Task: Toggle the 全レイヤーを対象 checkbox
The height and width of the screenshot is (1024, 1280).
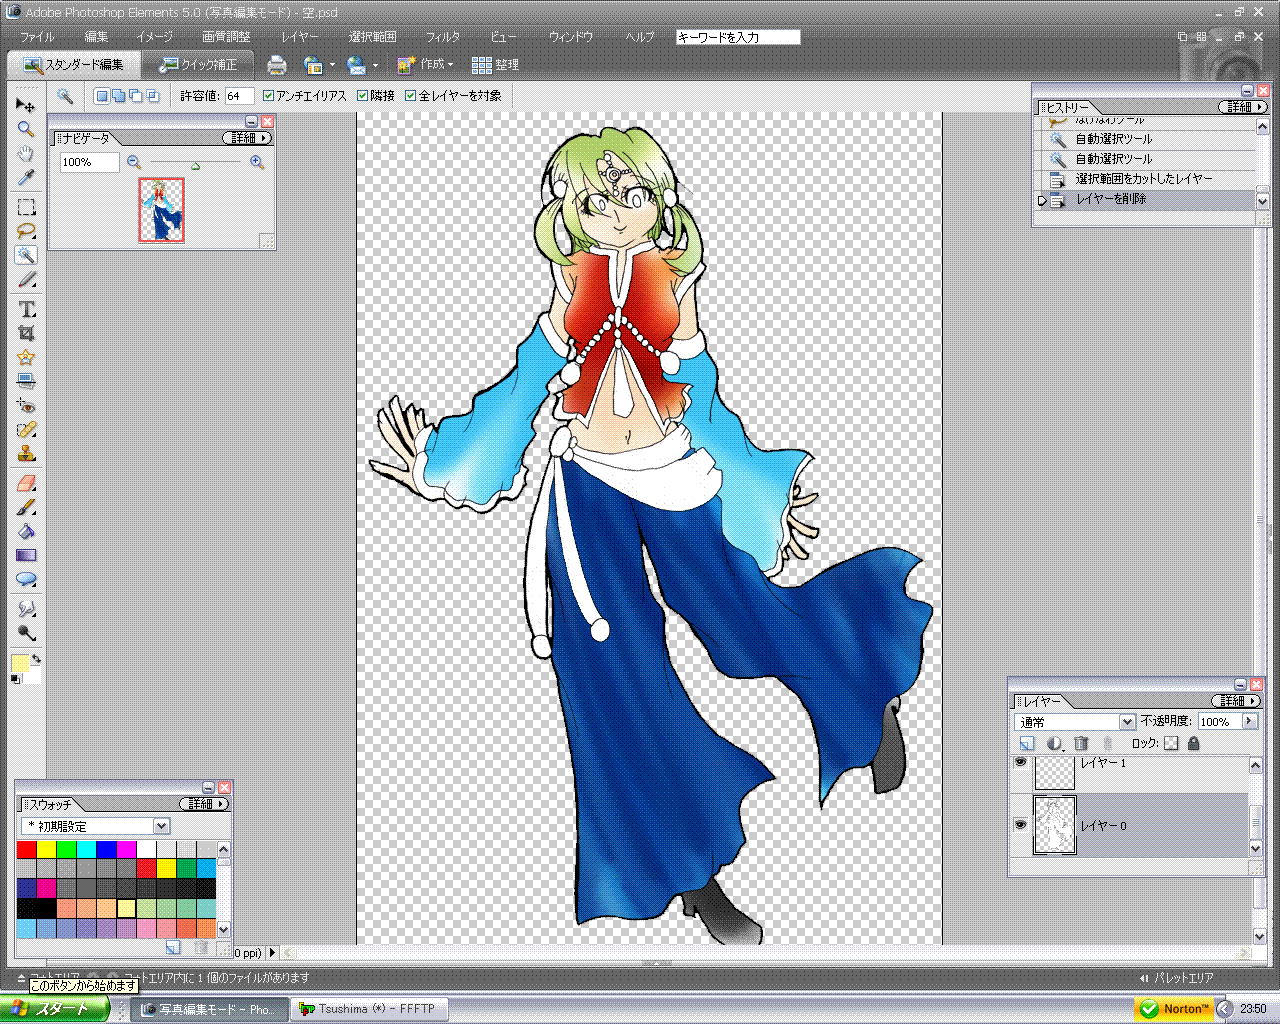Action: [x=411, y=96]
